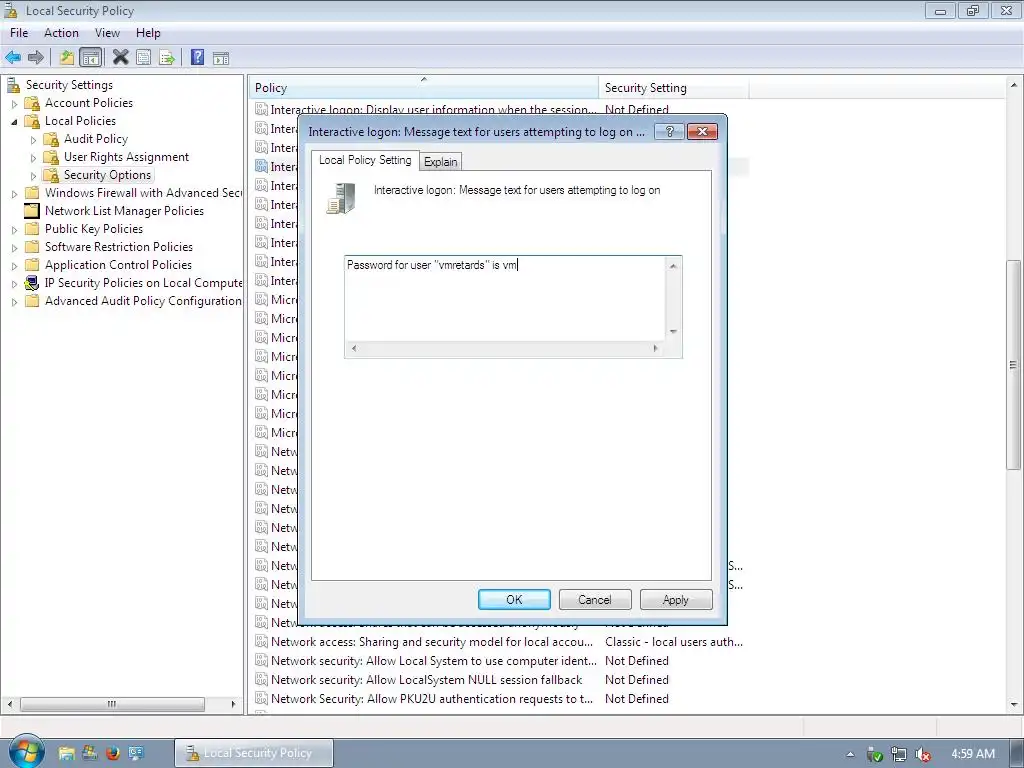Screen dimensions: 1024x768
Task: Click the Delete X toolbar icon
Action: point(121,57)
